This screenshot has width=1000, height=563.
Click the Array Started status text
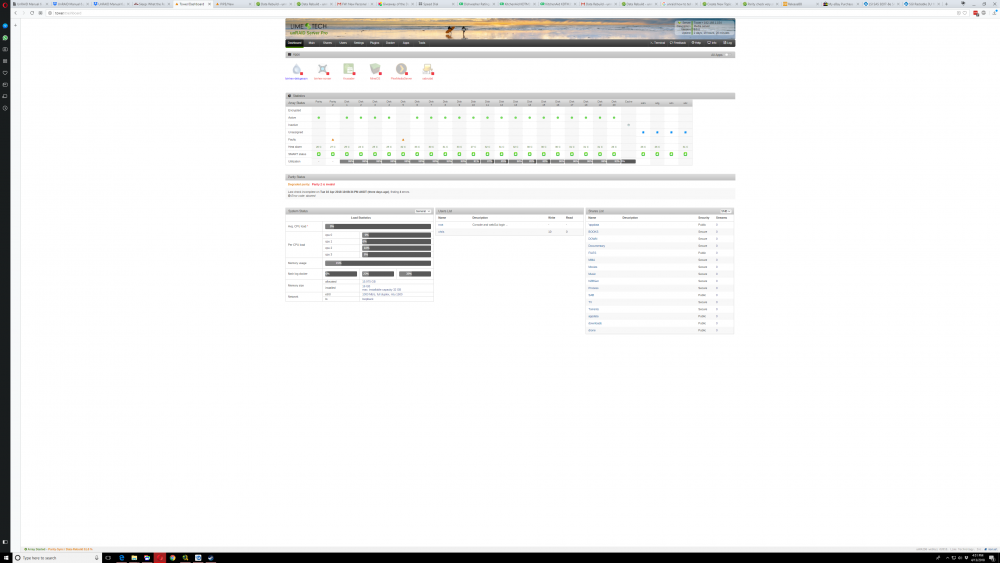pyautogui.click(x=36, y=549)
